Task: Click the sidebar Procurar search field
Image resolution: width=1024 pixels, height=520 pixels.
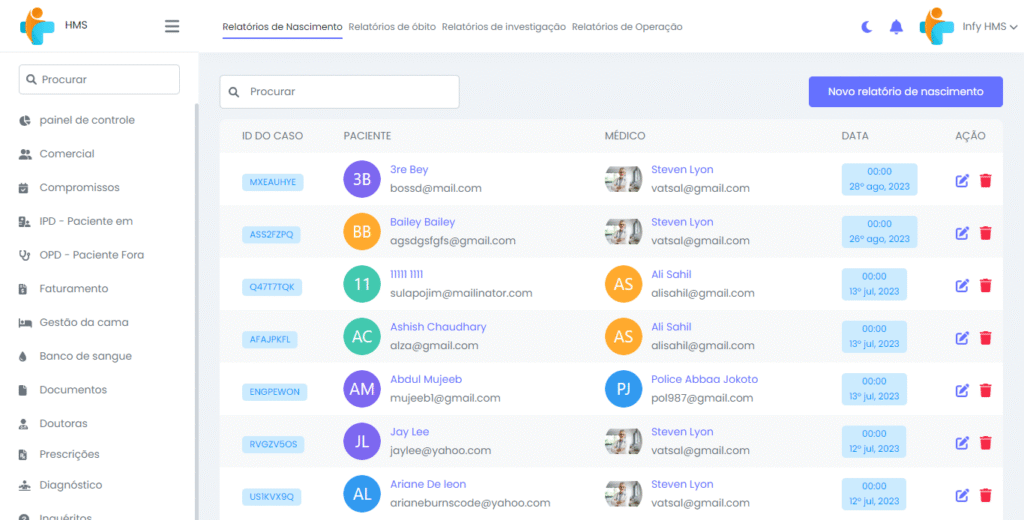Action: 99,79
